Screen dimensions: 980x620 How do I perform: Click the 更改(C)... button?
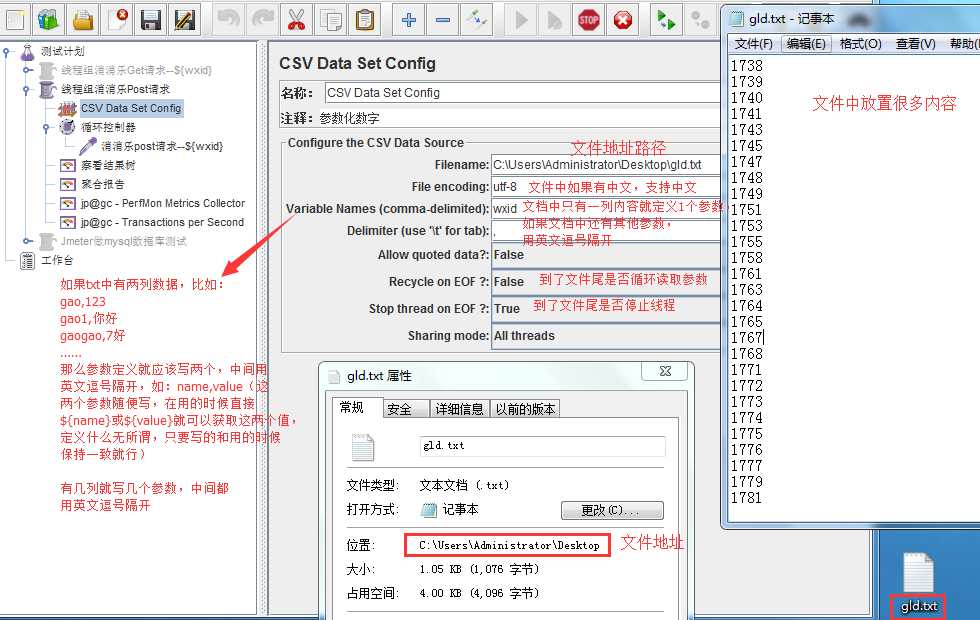[612, 511]
